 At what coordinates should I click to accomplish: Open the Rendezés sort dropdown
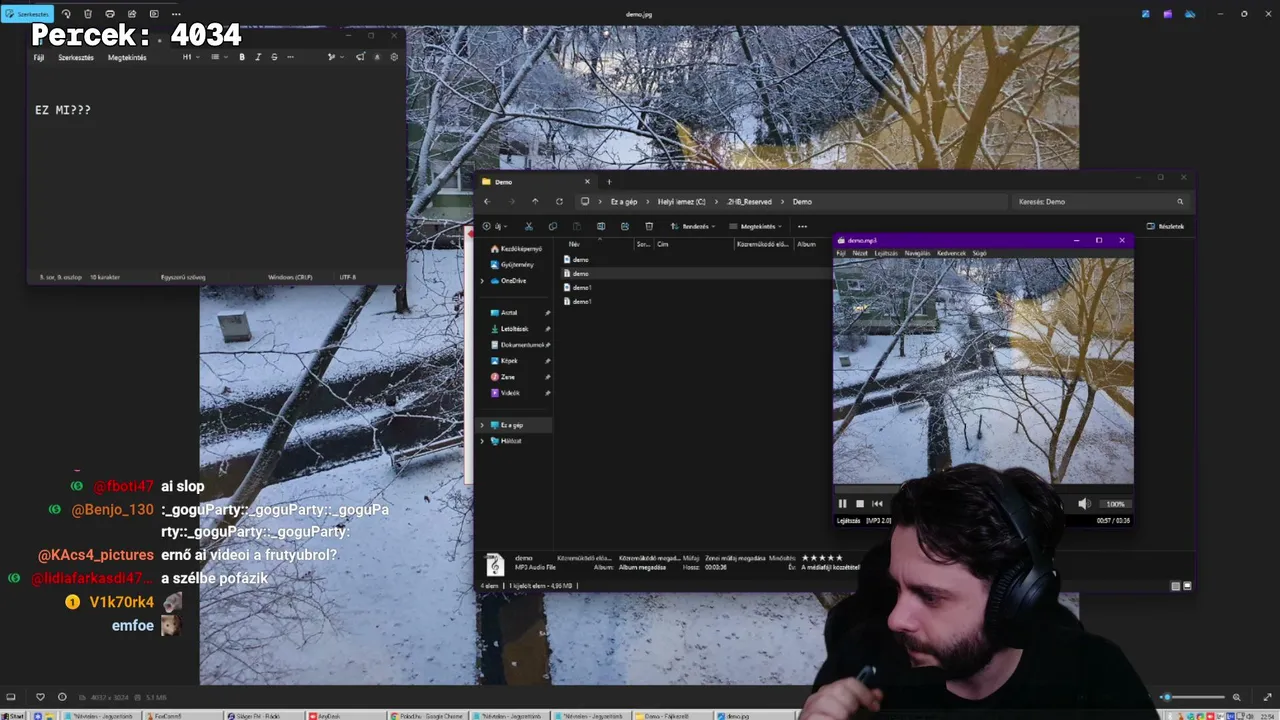(x=692, y=226)
